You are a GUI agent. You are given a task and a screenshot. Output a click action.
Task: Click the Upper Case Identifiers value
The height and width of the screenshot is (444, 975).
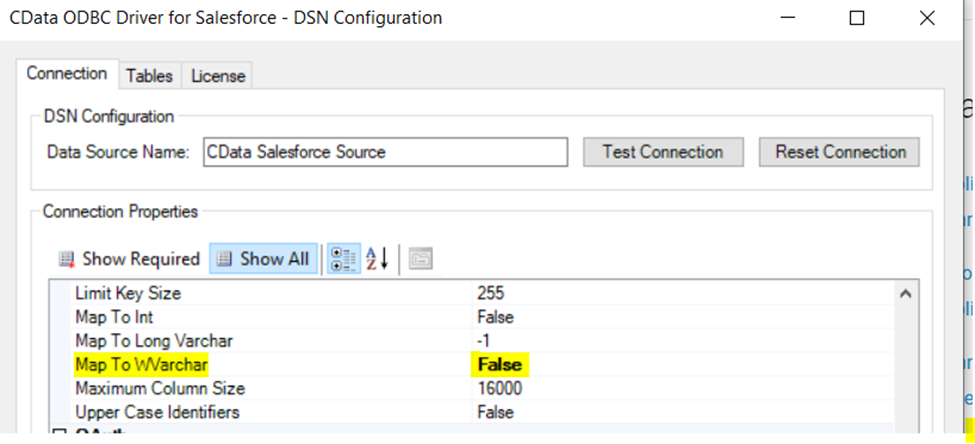[495, 412]
